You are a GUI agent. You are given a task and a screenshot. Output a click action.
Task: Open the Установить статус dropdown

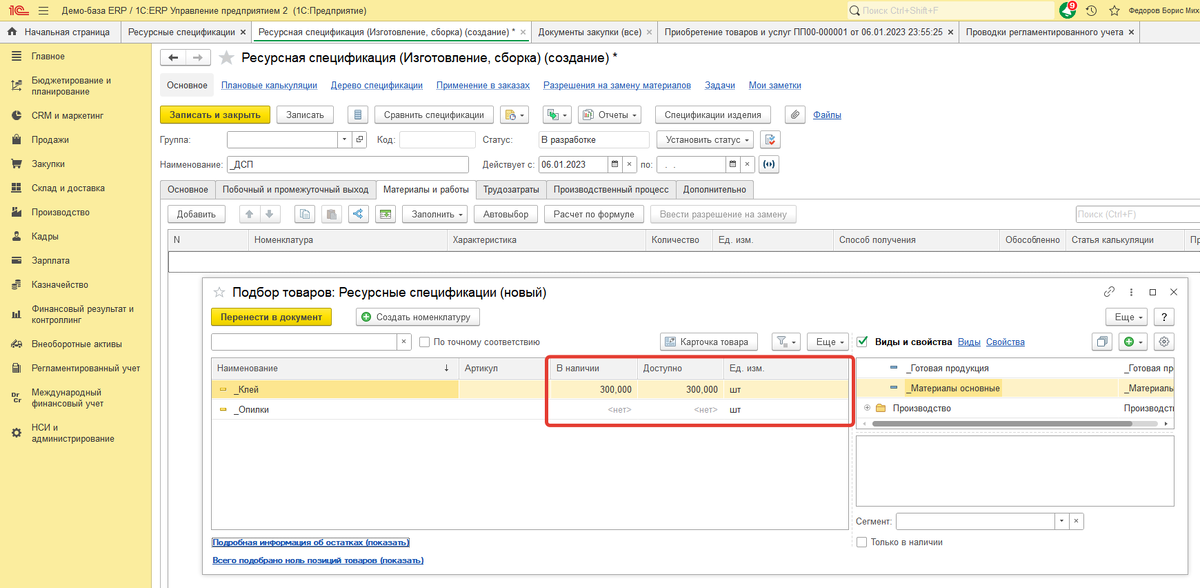click(705, 140)
